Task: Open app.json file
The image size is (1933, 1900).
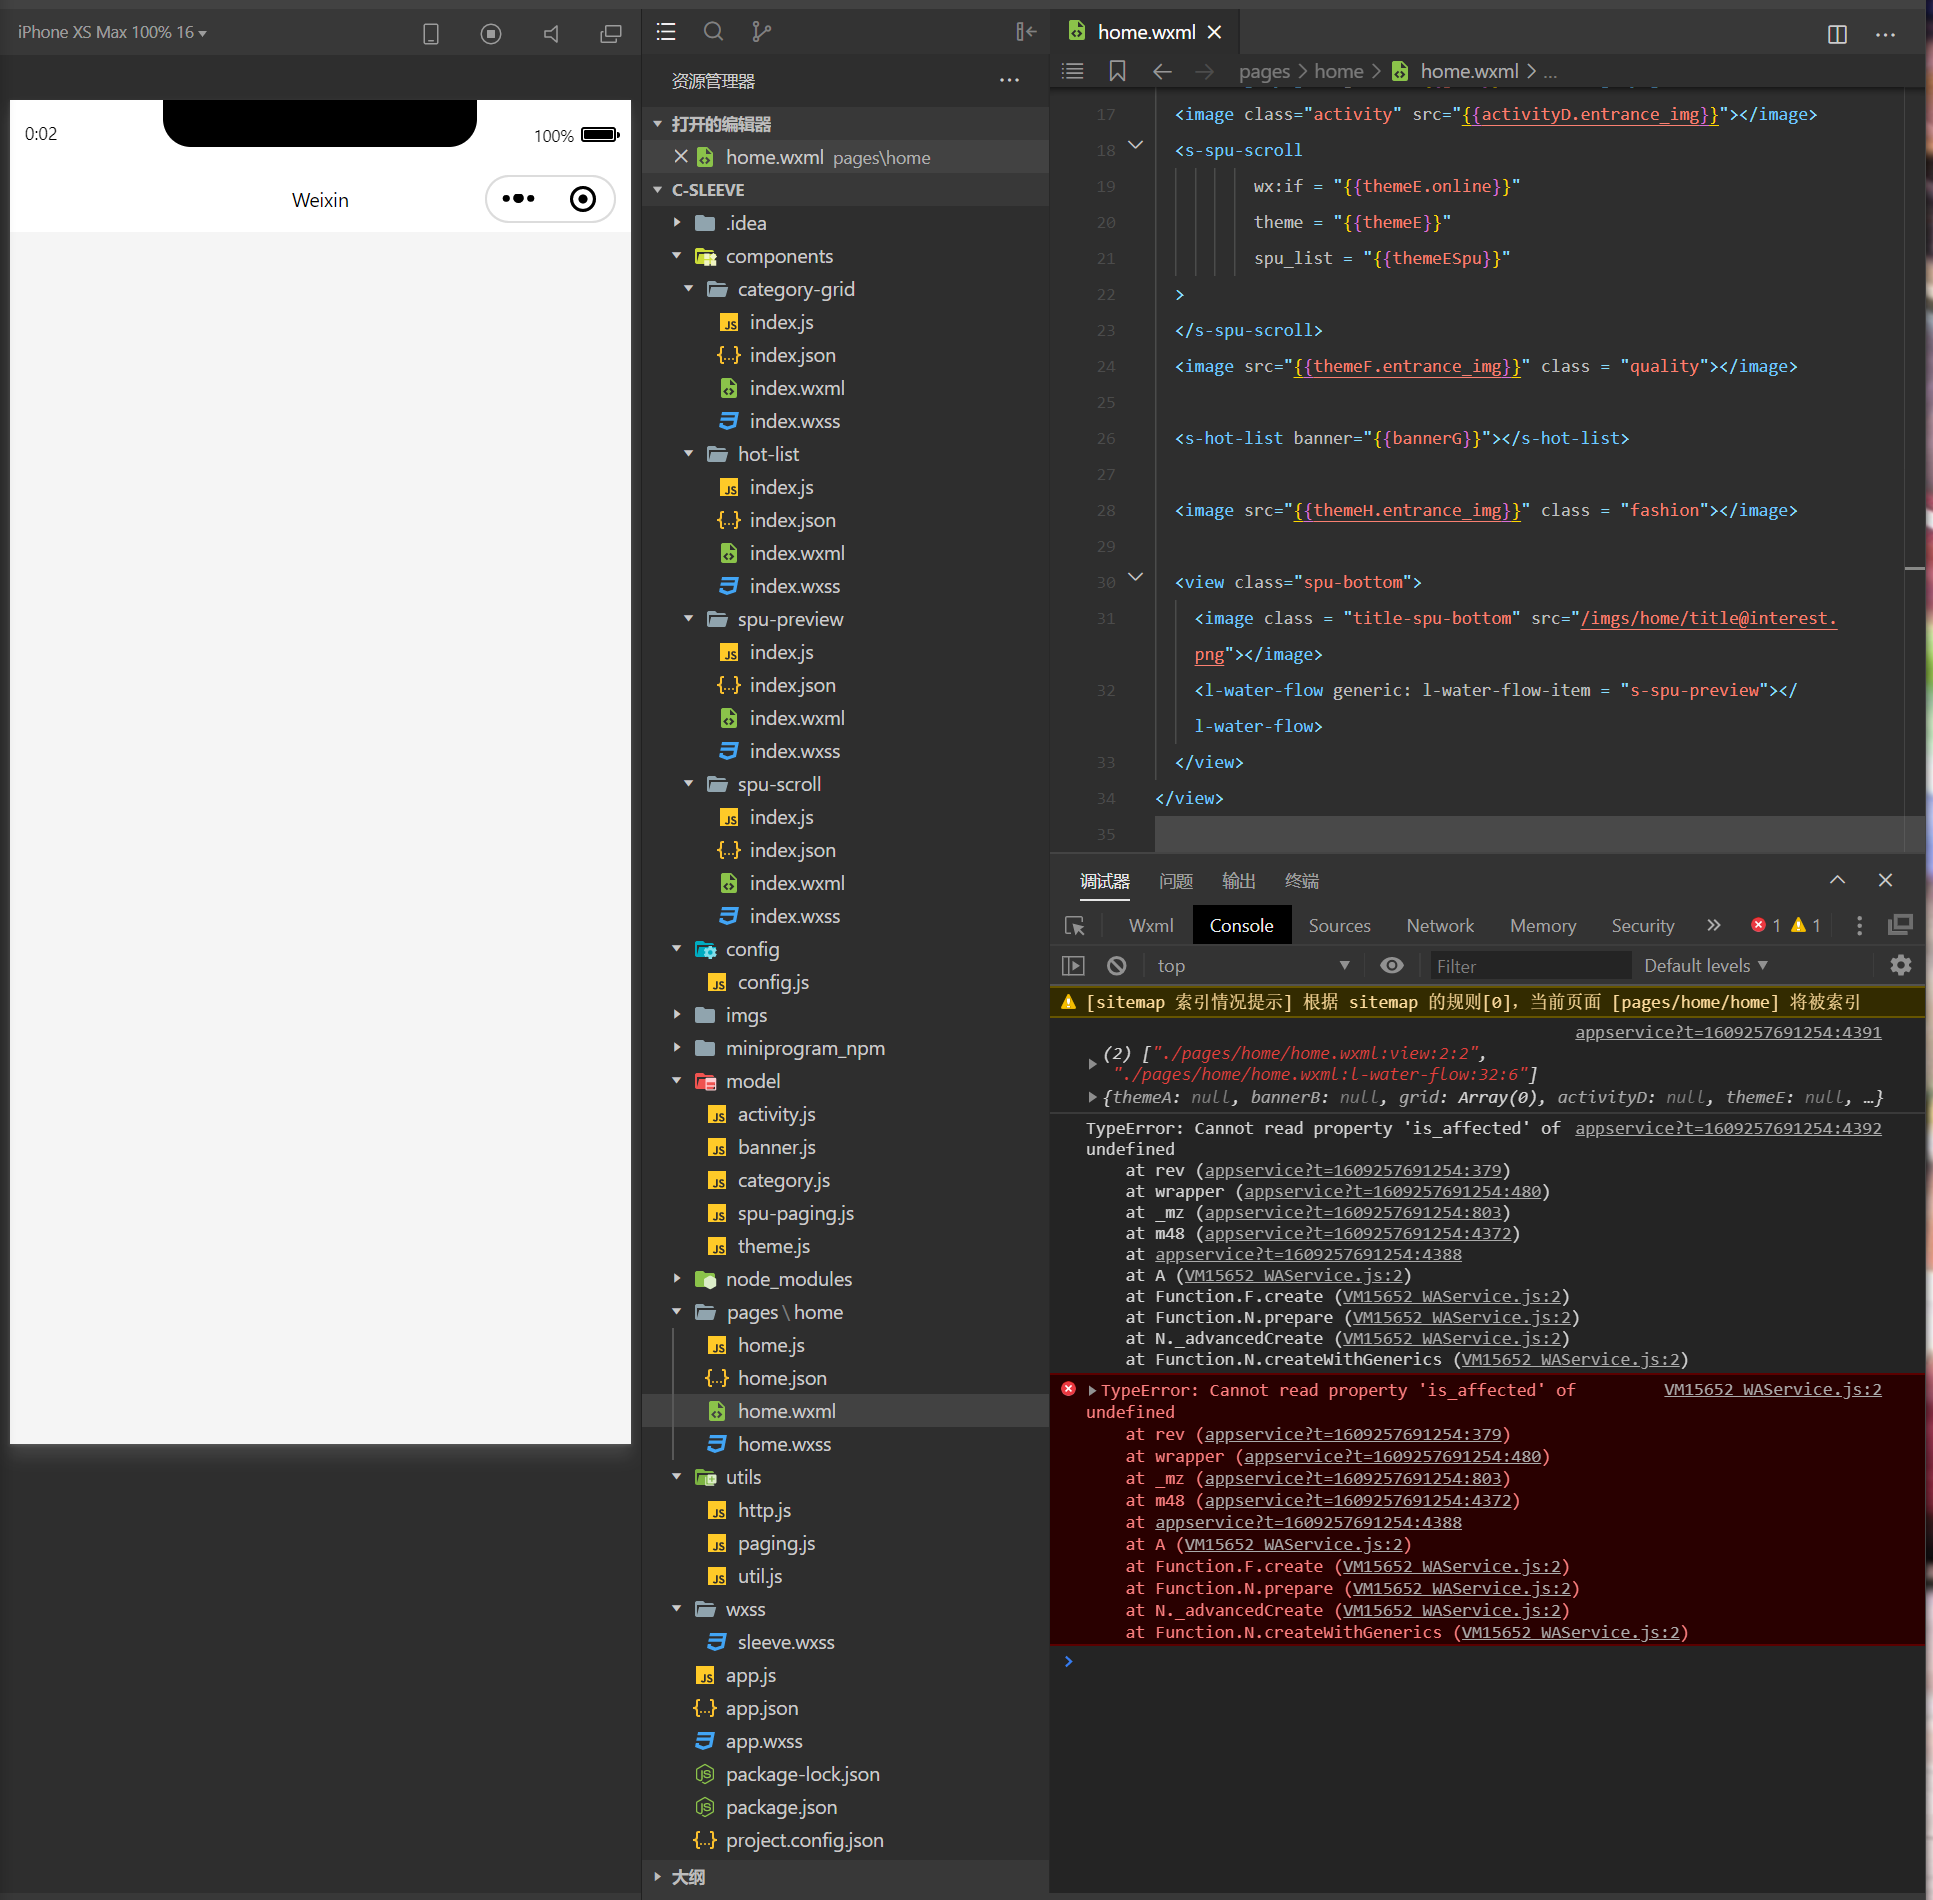Action: (x=761, y=1708)
